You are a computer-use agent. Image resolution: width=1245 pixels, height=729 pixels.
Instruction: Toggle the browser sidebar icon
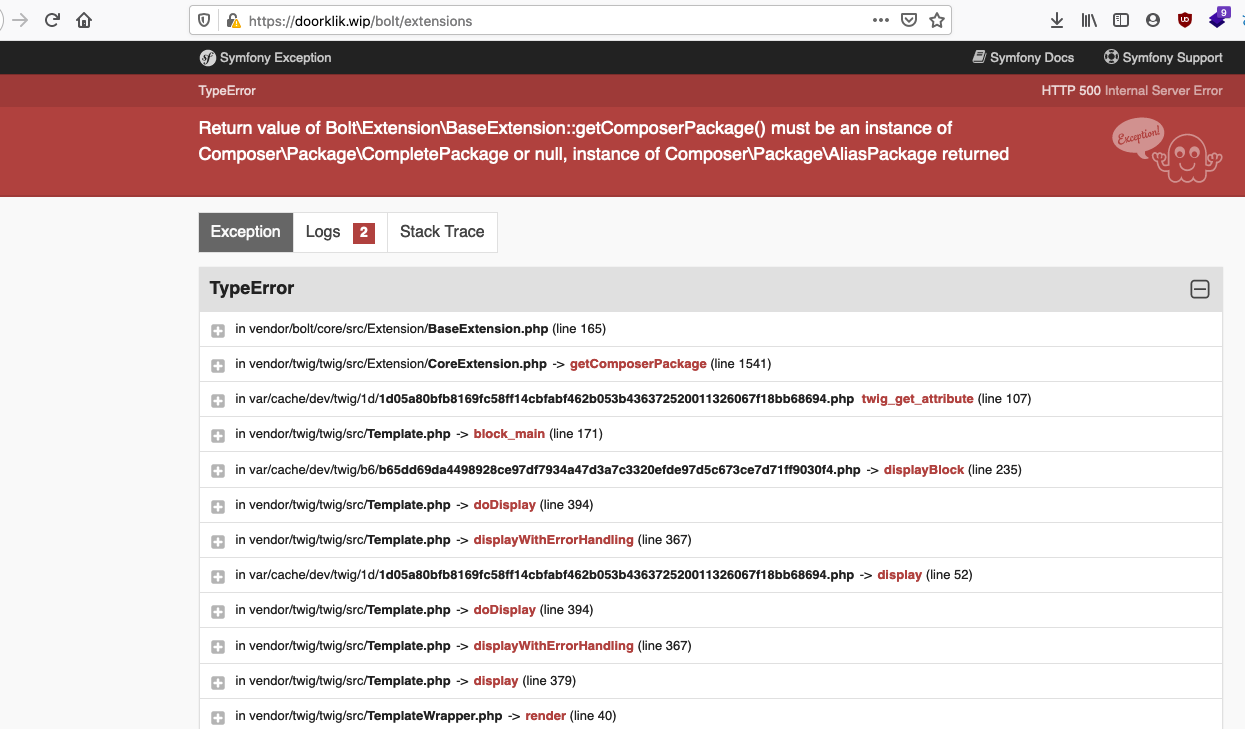pos(1121,20)
